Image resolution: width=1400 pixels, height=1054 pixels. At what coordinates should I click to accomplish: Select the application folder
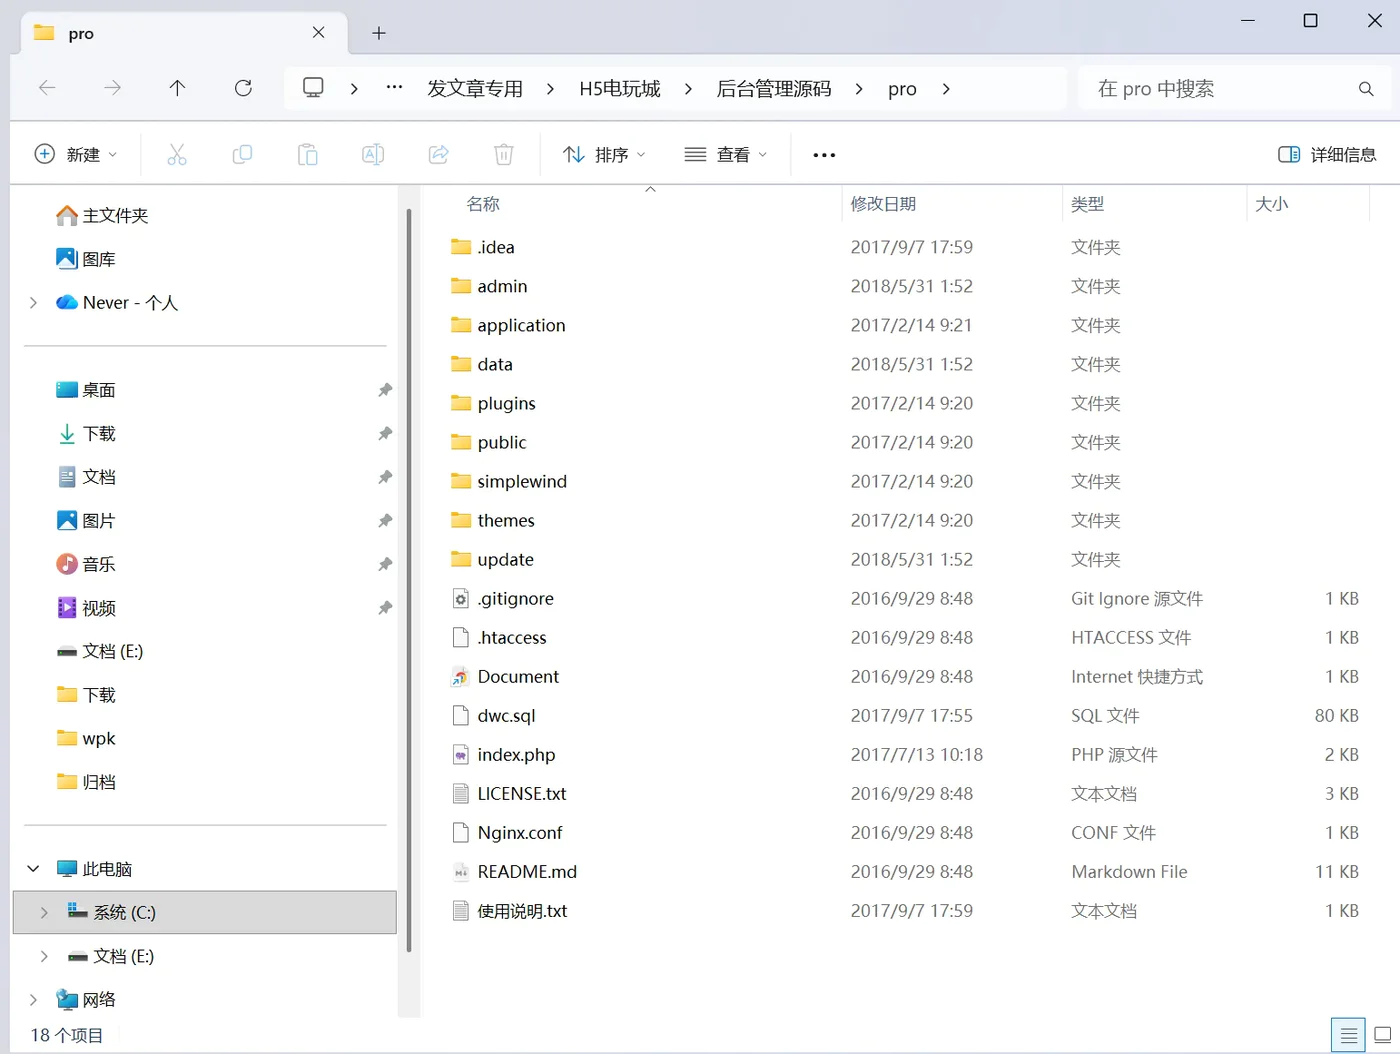coord(521,325)
